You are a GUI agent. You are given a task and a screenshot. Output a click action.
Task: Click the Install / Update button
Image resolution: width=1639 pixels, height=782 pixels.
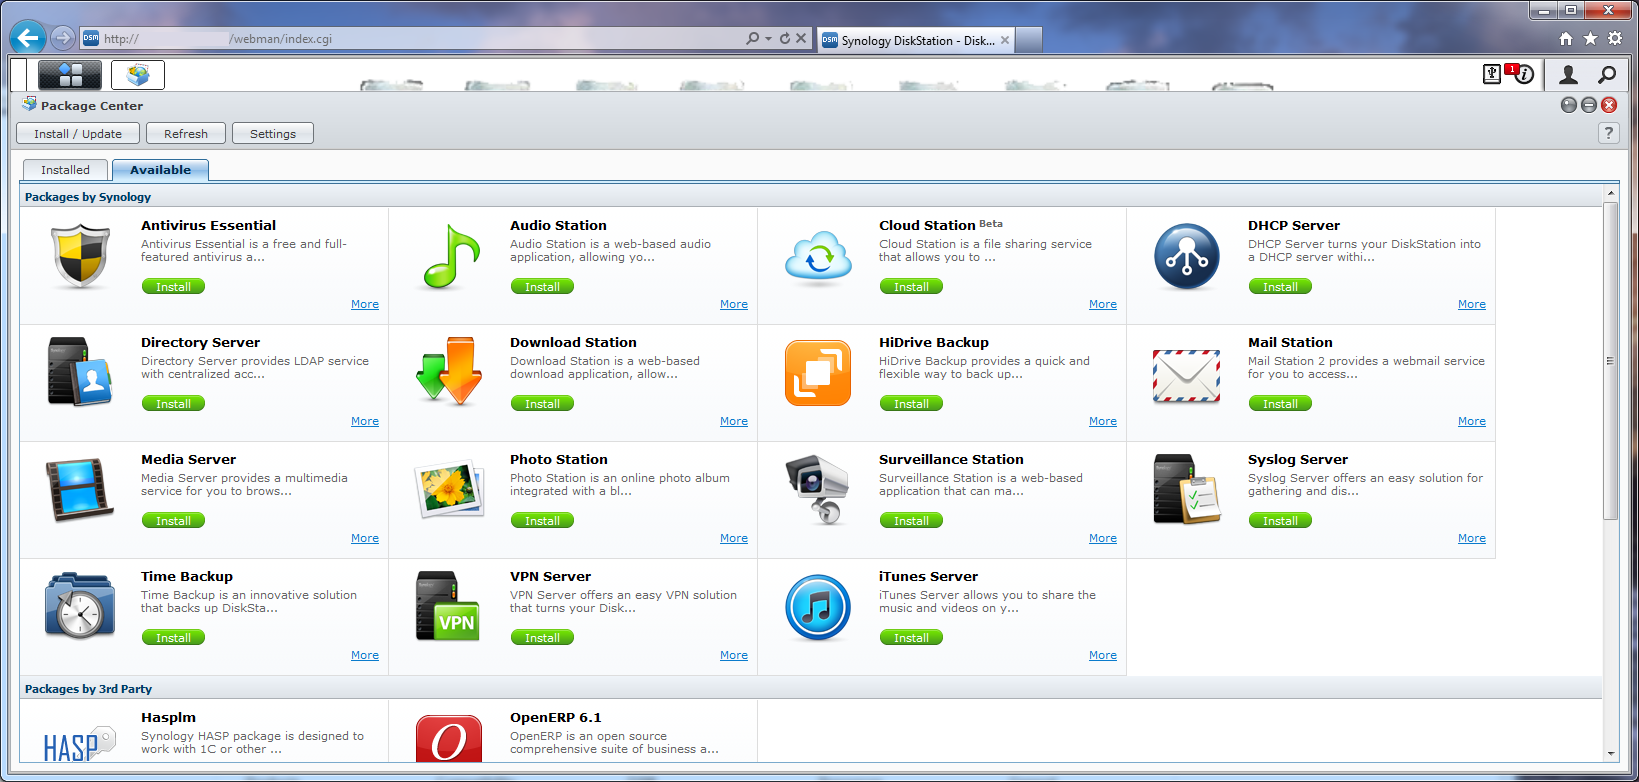[x=78, y=134]
